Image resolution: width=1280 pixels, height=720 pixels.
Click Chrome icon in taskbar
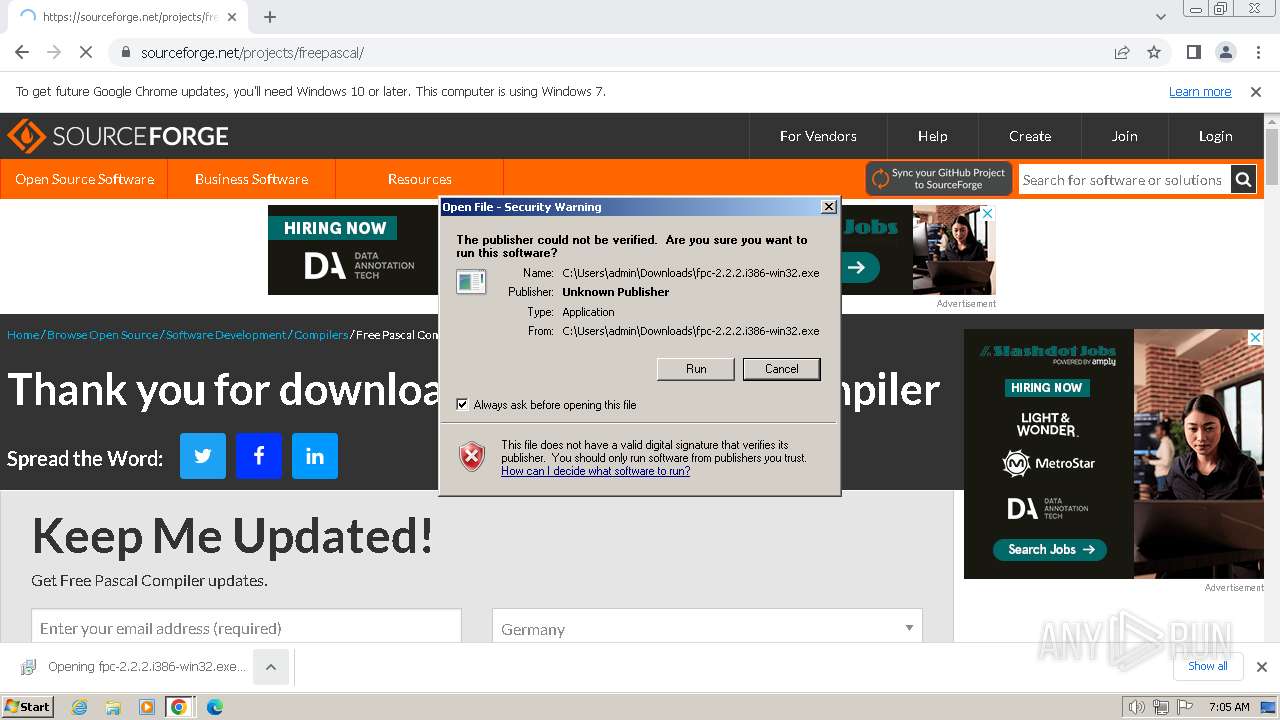click(x=179, y=707)
